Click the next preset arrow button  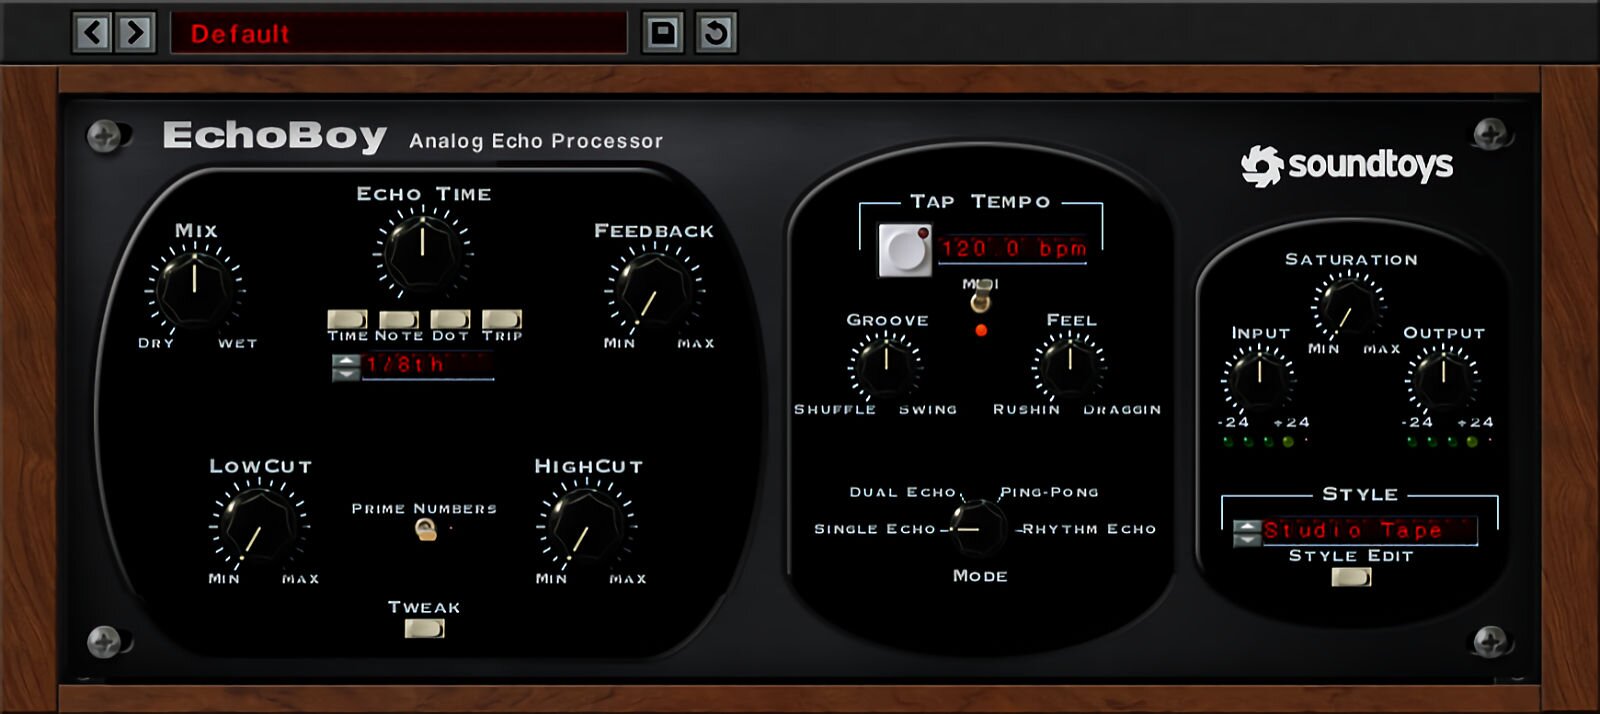tap(136, 33)
